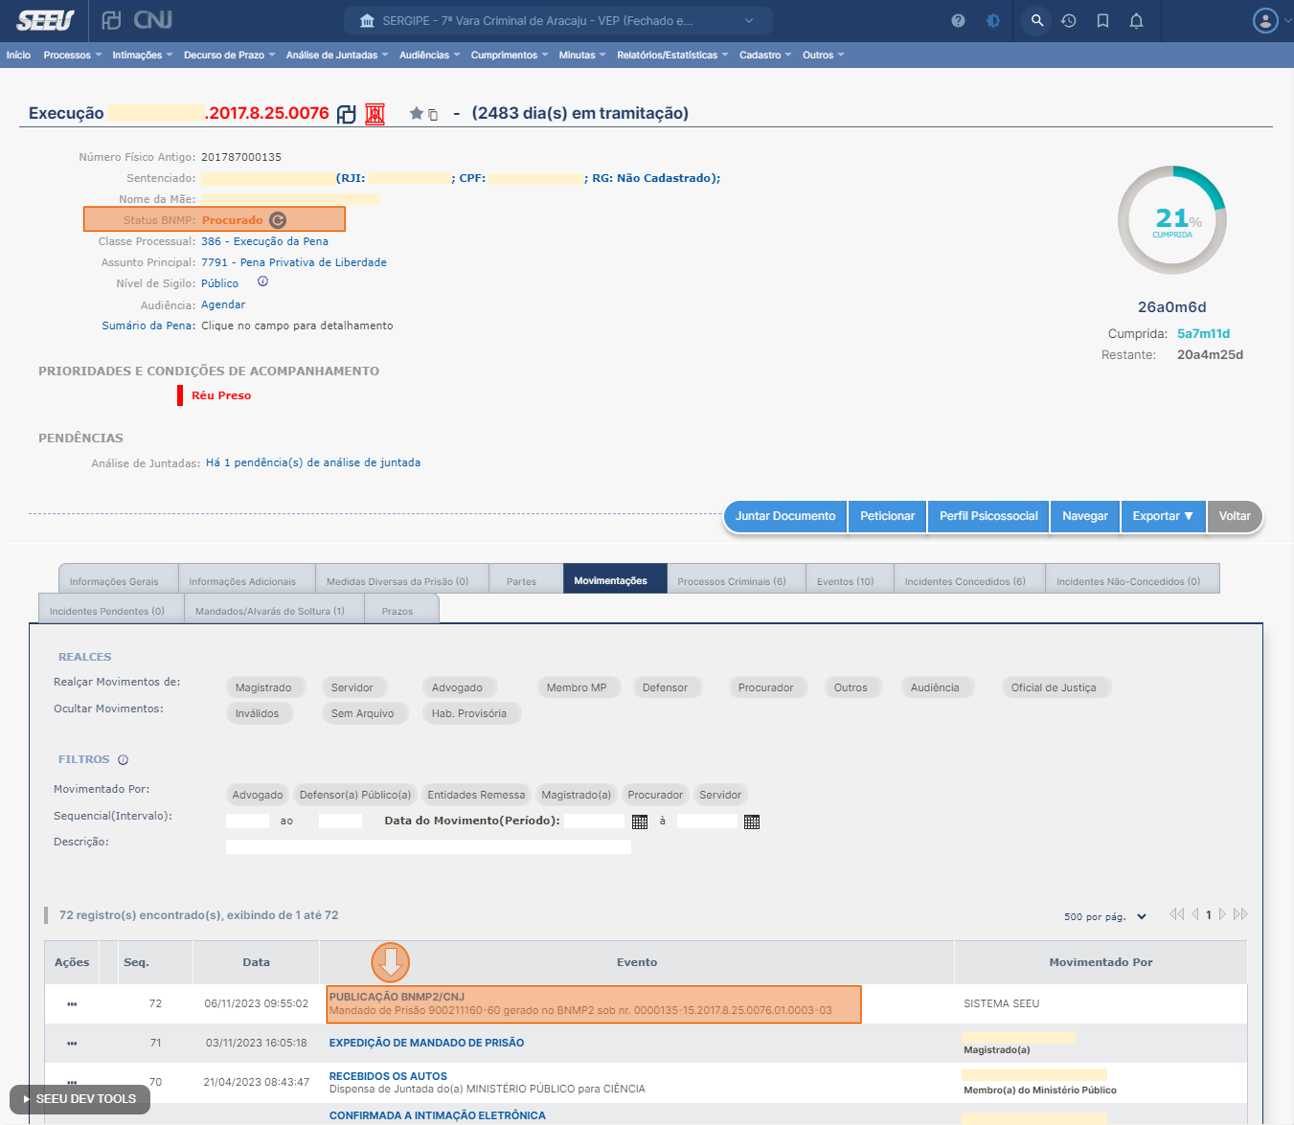Expand the Decurso de Prazo menu

pyautogui.click(x=229, y=55)
